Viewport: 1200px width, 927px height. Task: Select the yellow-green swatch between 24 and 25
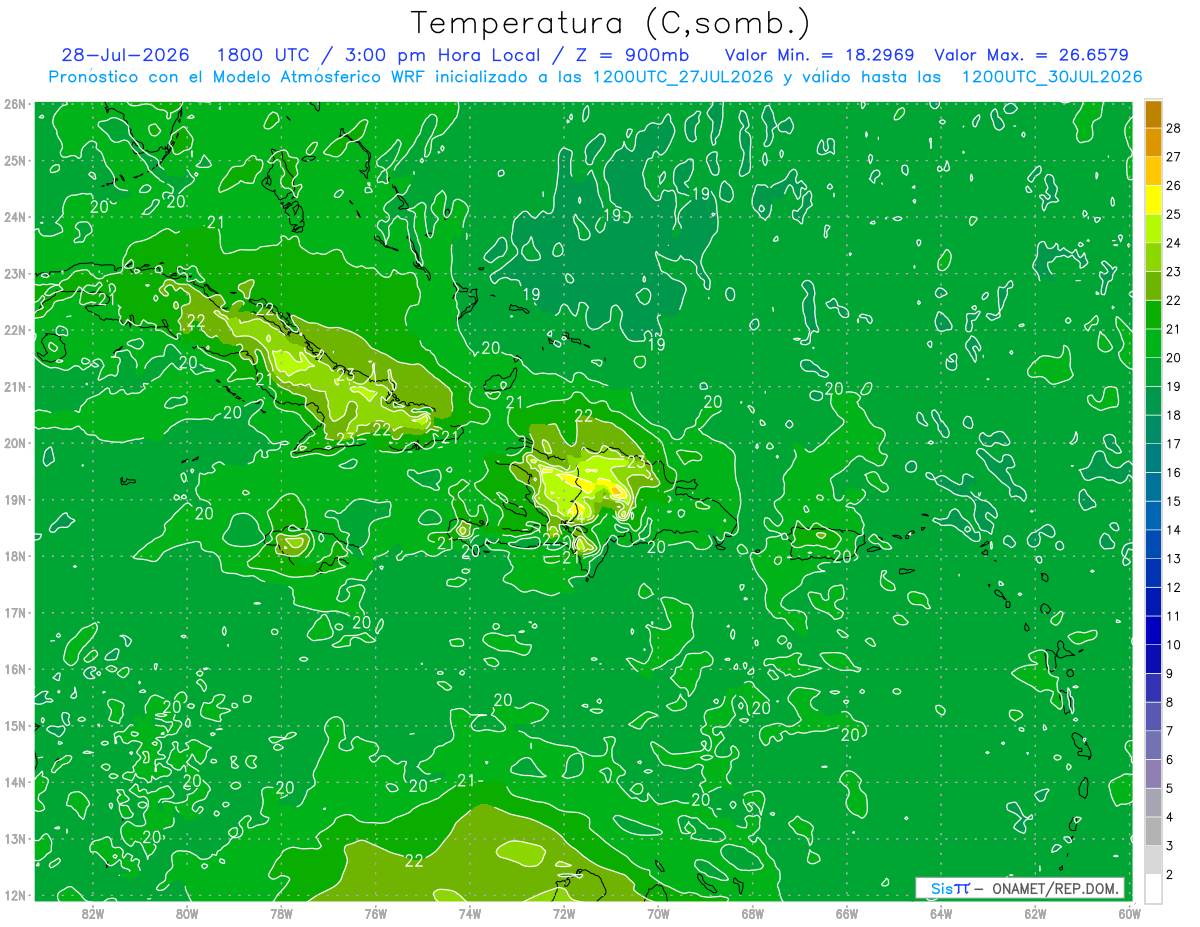pos(1153,228)
